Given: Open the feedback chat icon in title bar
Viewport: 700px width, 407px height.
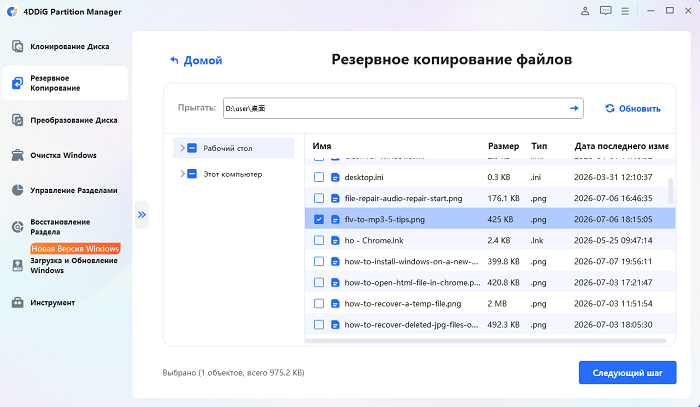Looking at the screenshot, I should (x=605, y=11).
